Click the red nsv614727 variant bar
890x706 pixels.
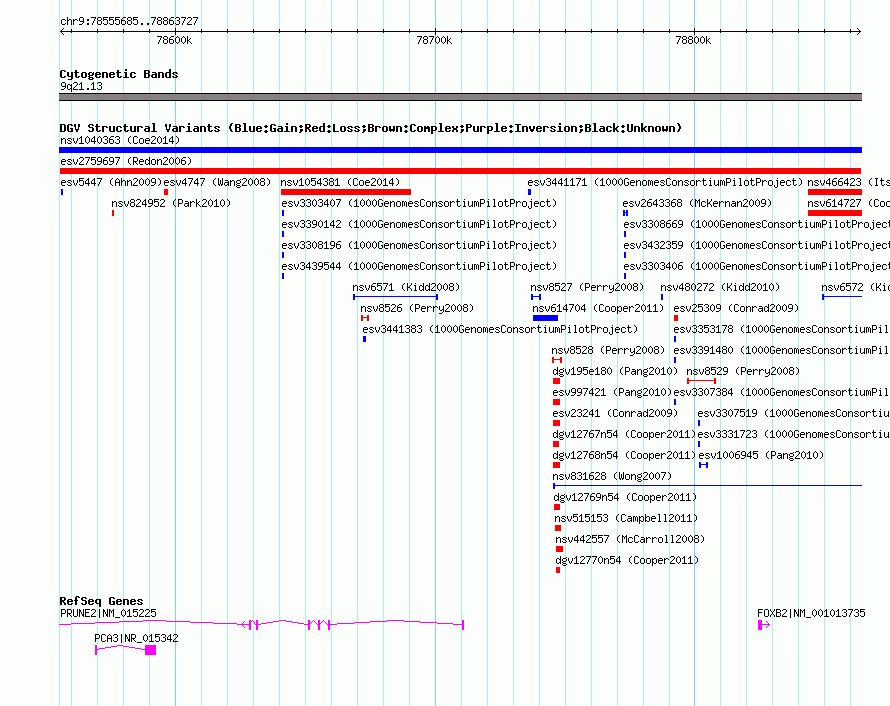pos(834,213)
